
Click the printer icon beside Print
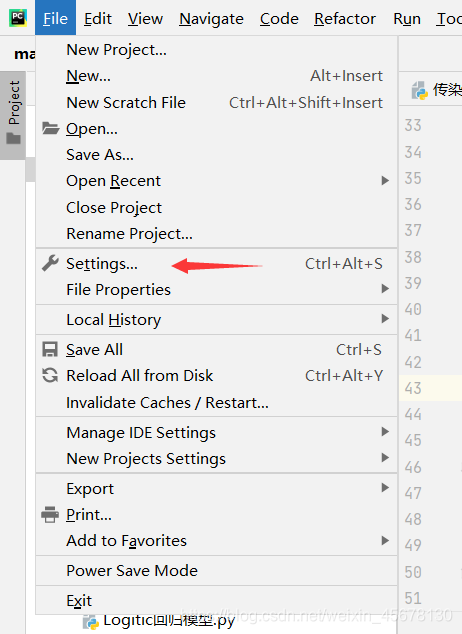point(50,514)
